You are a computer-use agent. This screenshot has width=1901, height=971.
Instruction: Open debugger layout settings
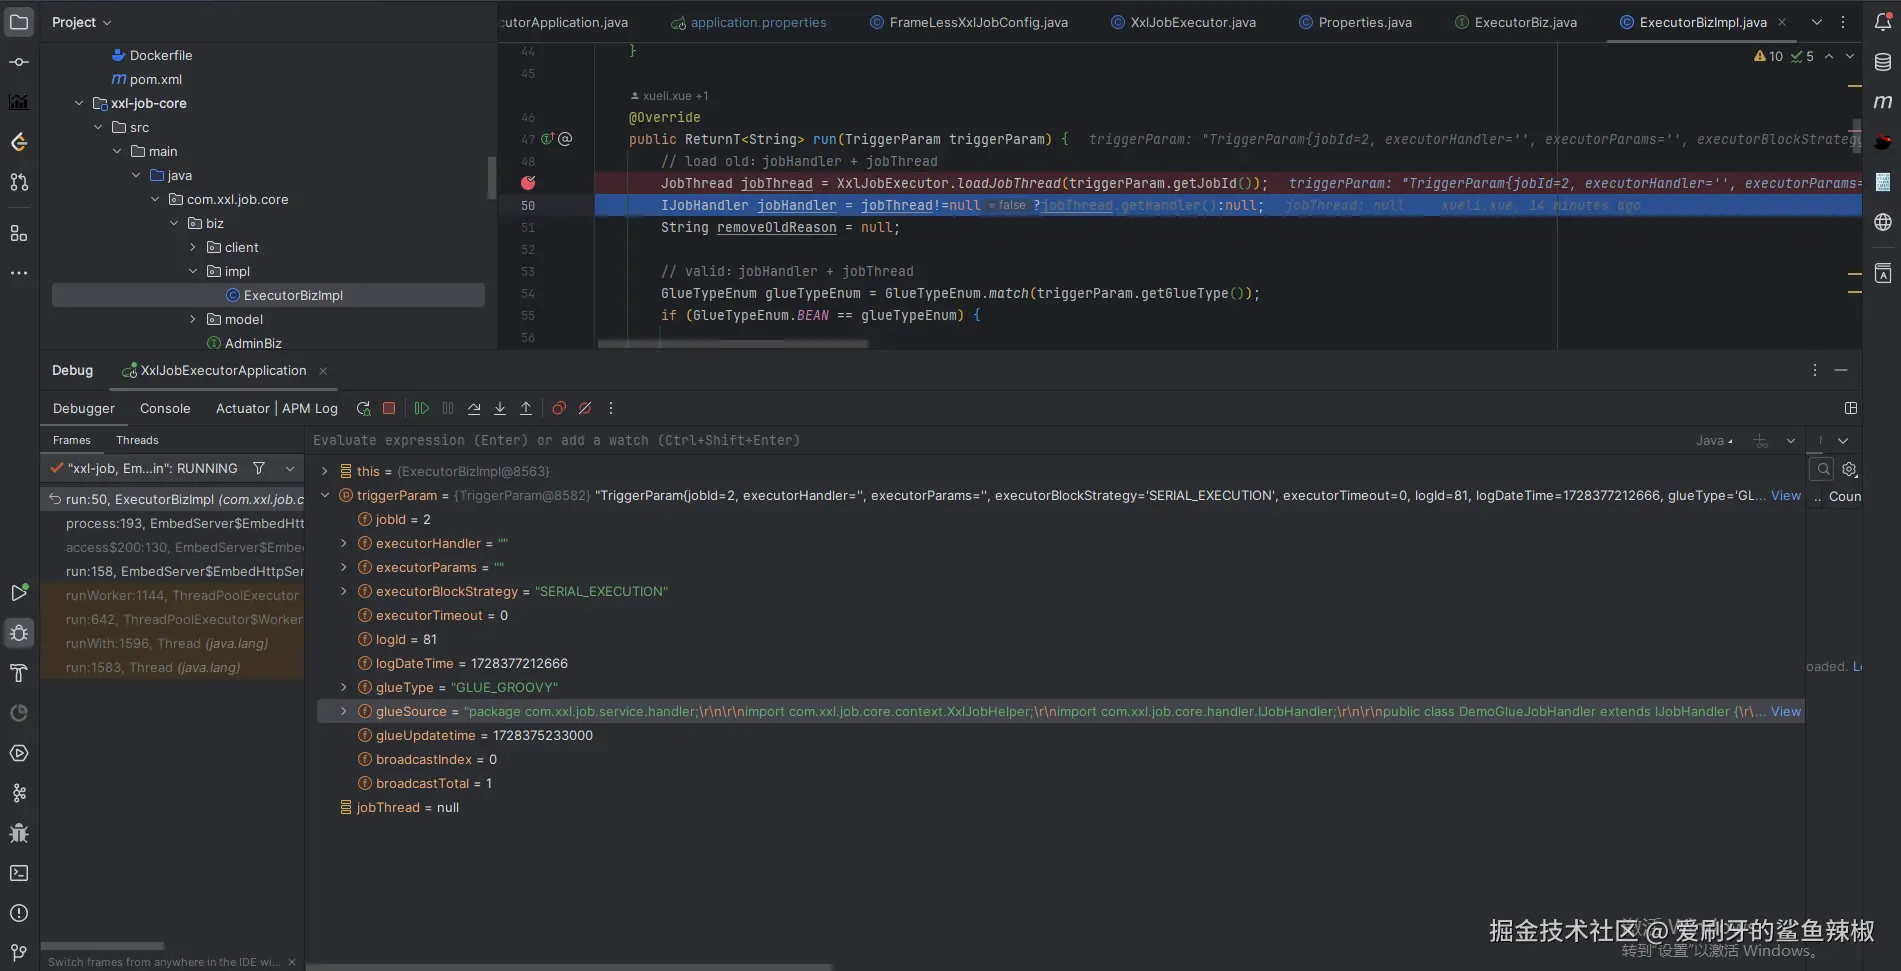point(1851,408)
